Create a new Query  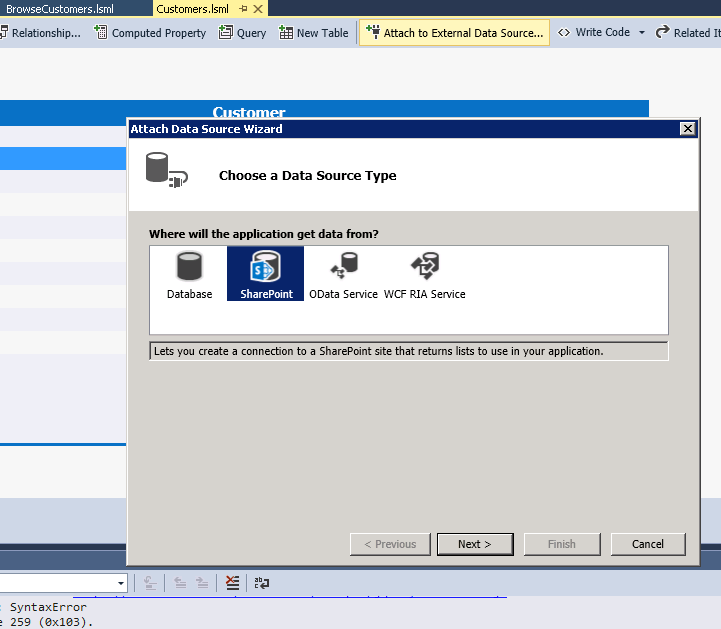tap(242, 33)
